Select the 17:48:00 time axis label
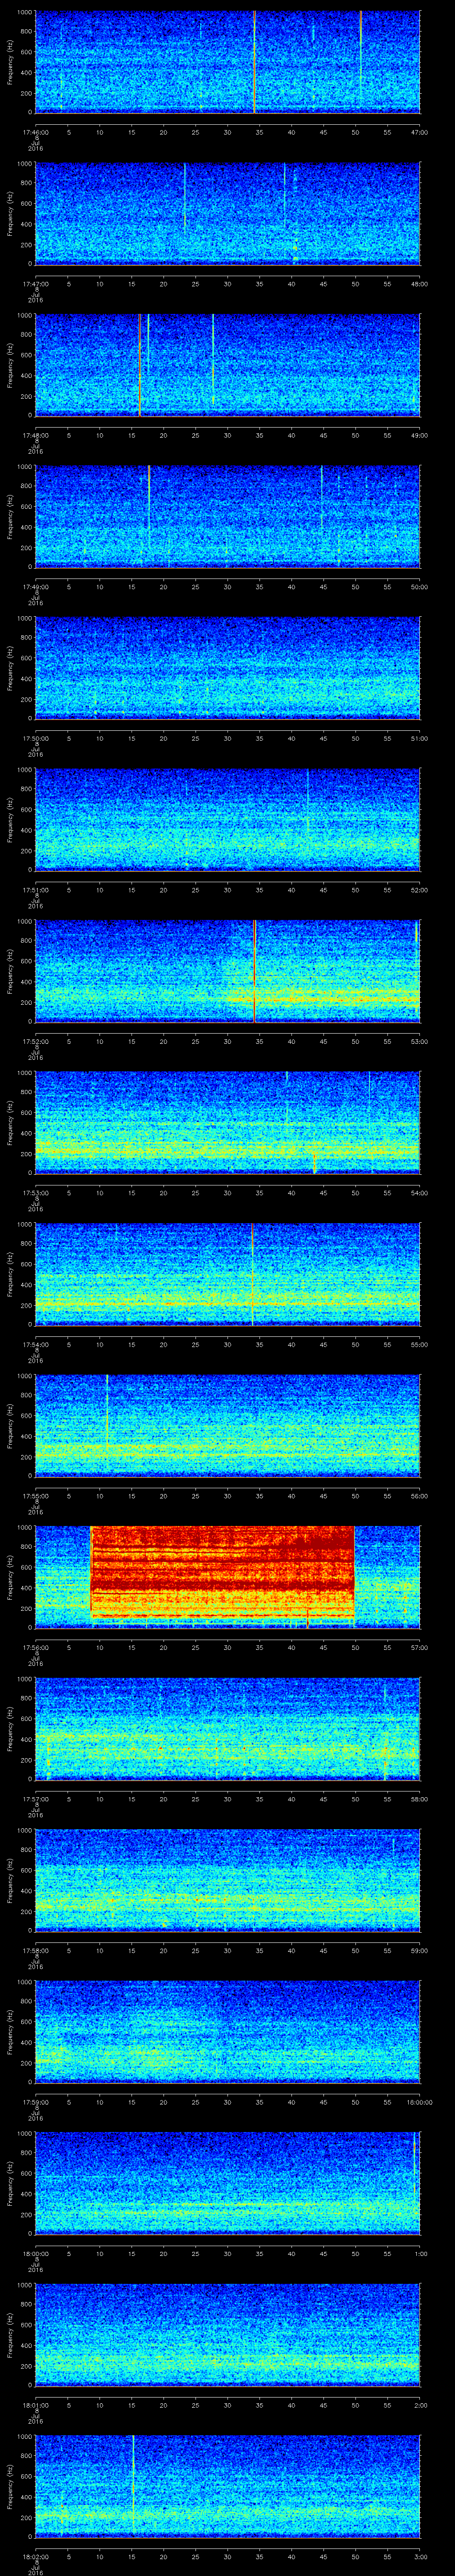 (35, 435)
